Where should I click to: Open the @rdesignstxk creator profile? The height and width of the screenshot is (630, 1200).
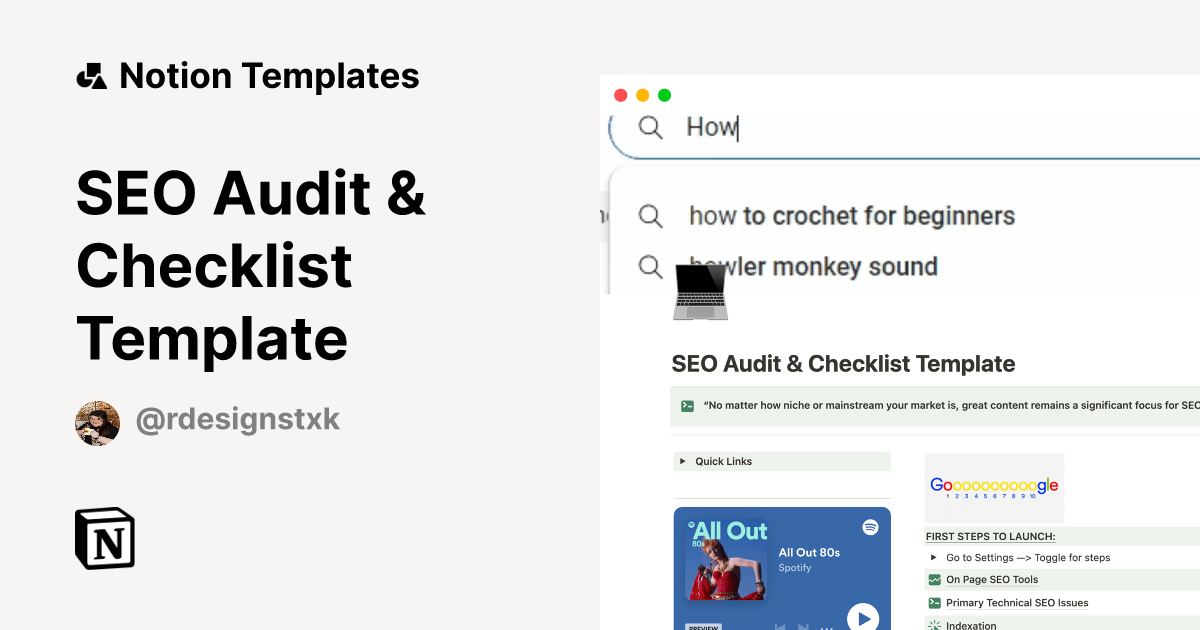click(x=237, y=419)
